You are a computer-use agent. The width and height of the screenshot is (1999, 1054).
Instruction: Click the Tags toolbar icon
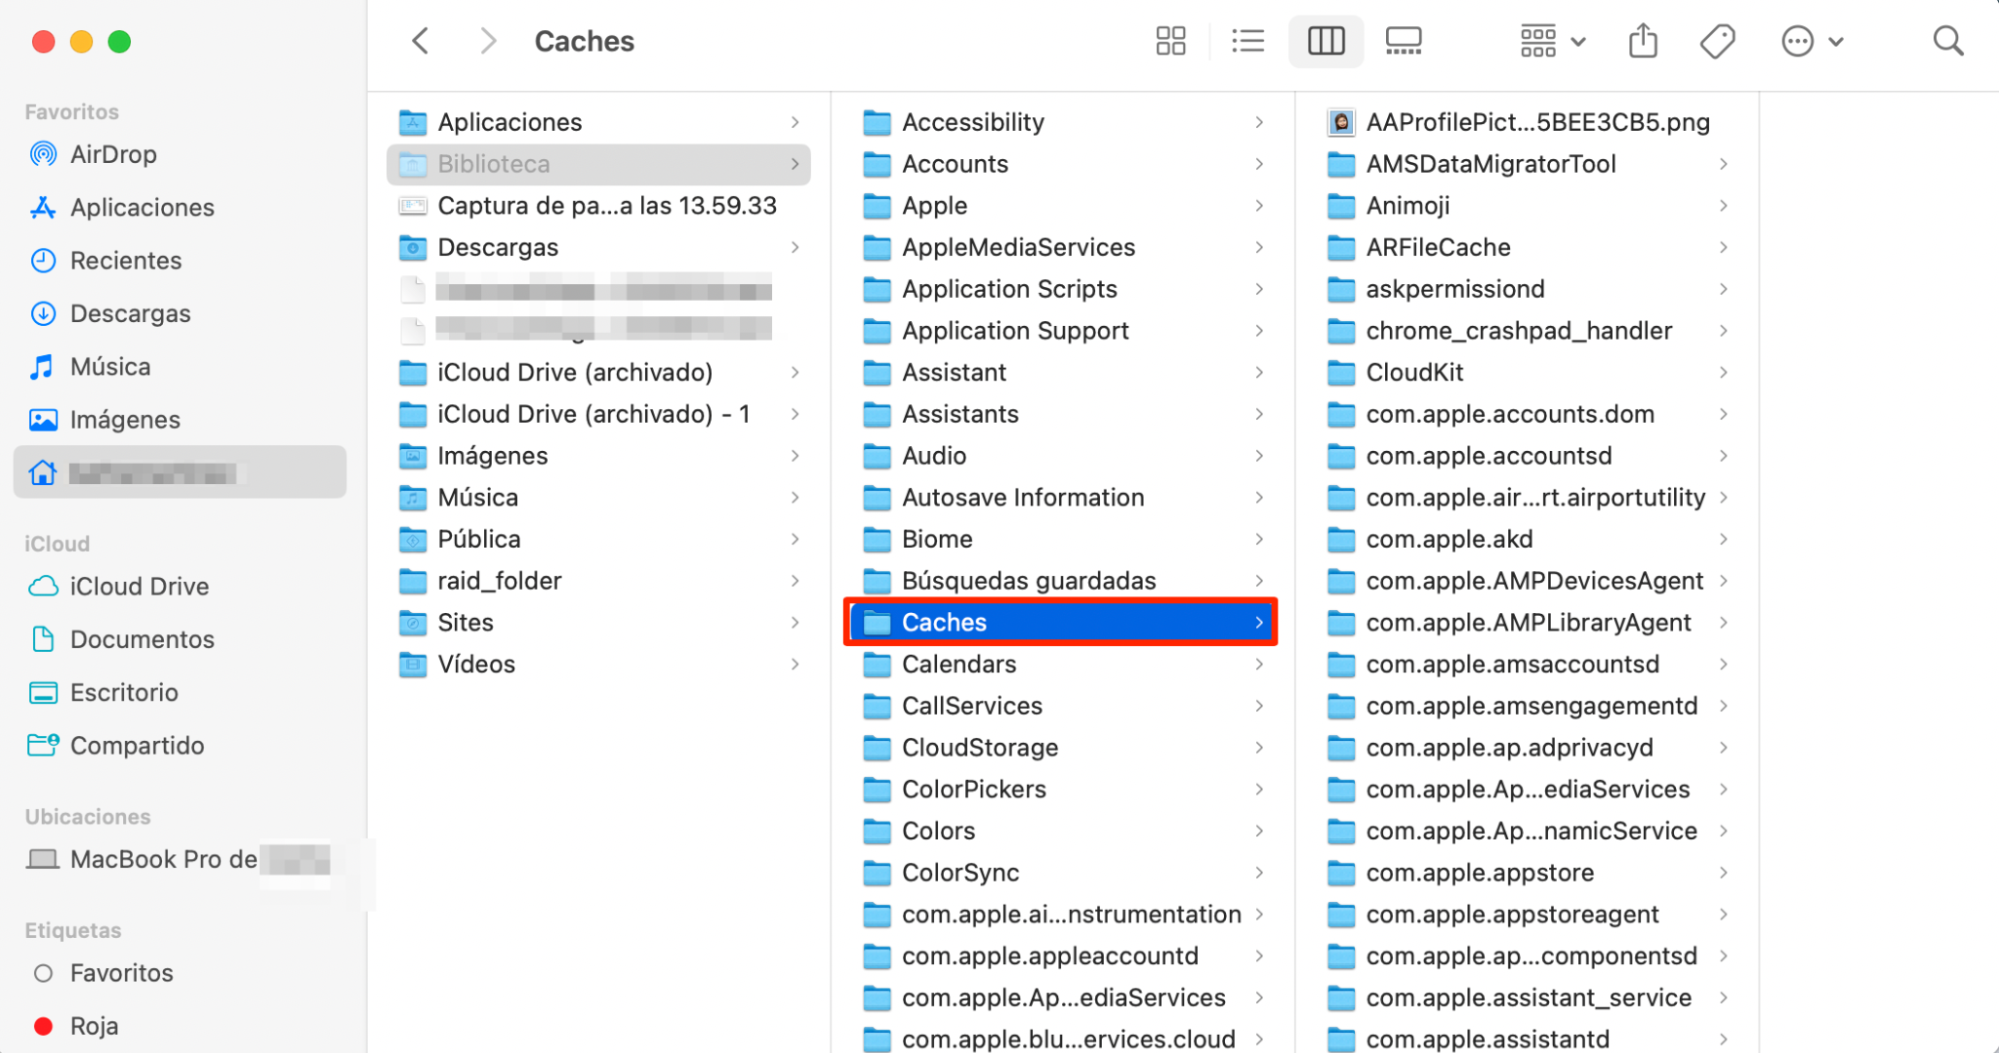pyautogui.click(x=1717, y=41)
